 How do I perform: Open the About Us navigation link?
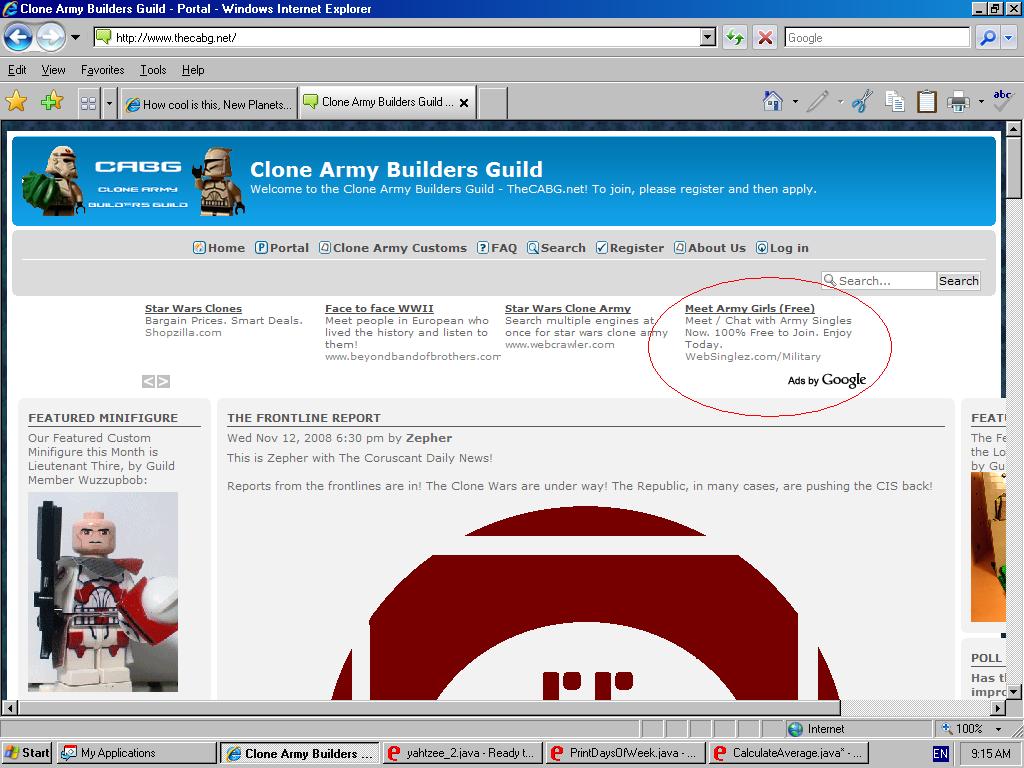[710, 248]
